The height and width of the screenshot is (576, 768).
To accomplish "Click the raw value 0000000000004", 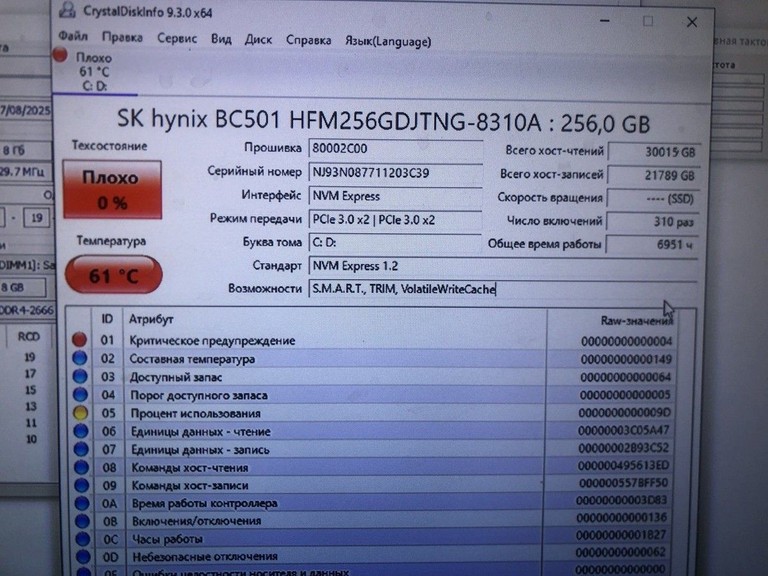I will (x=626, y=341).
